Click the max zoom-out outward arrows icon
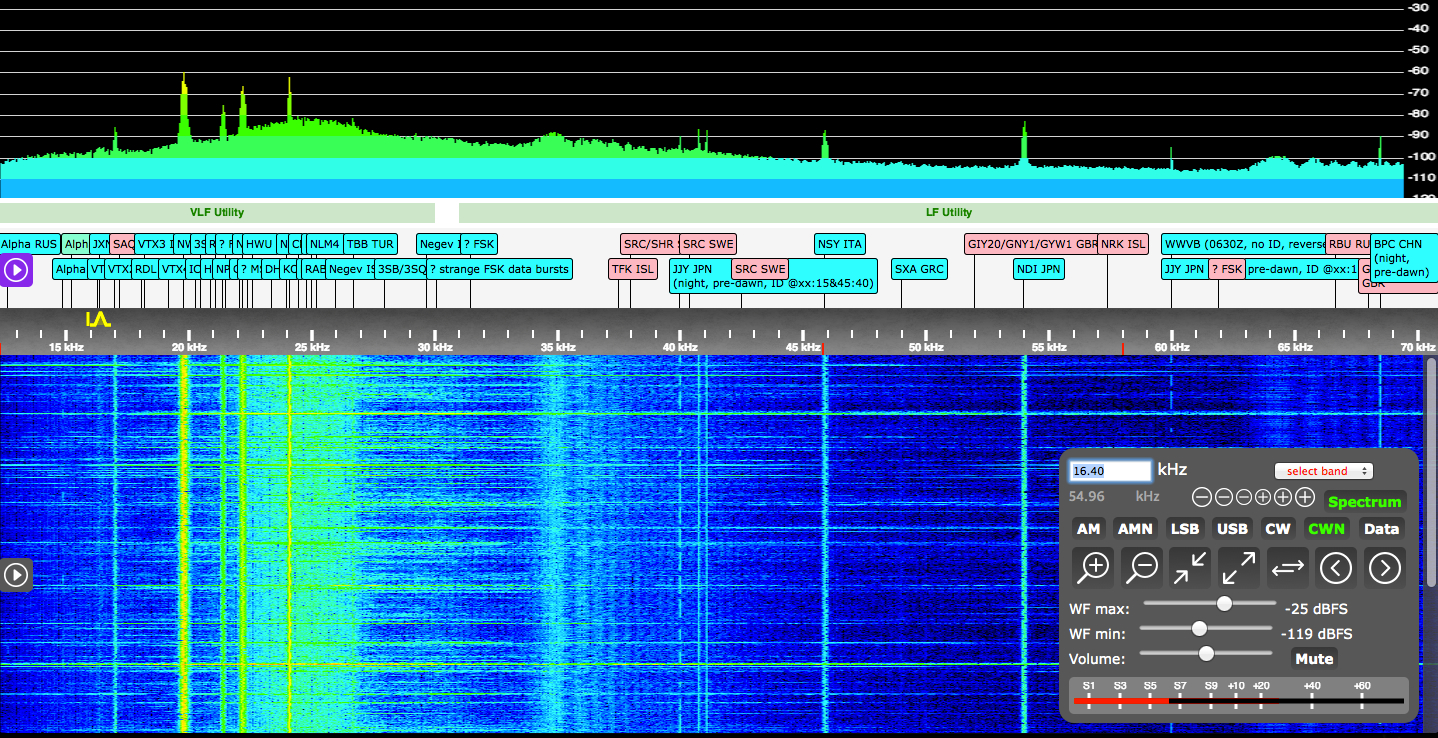This screenshot has width=1438, height=738. point(1238,568)
